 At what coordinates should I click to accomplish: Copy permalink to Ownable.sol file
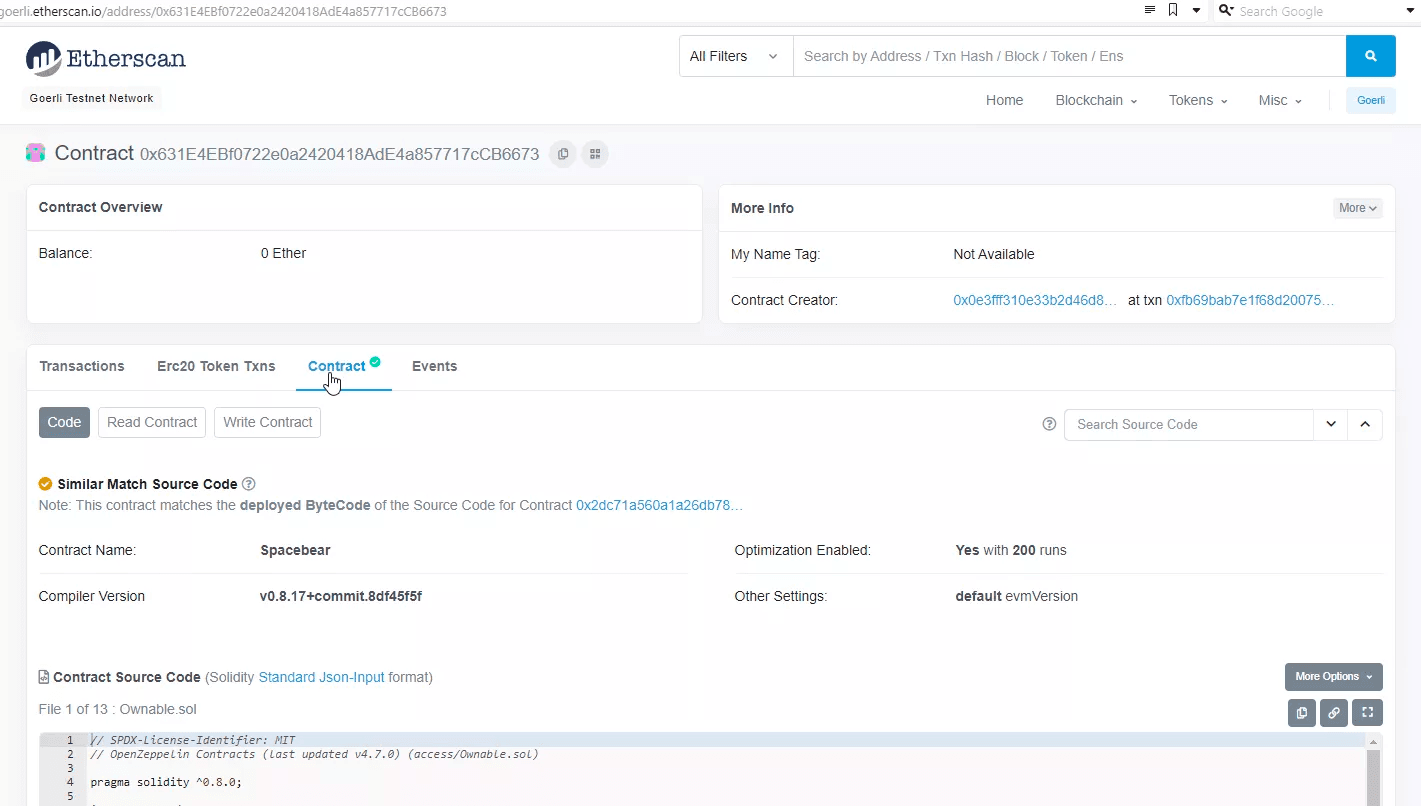pos(1334,713)
